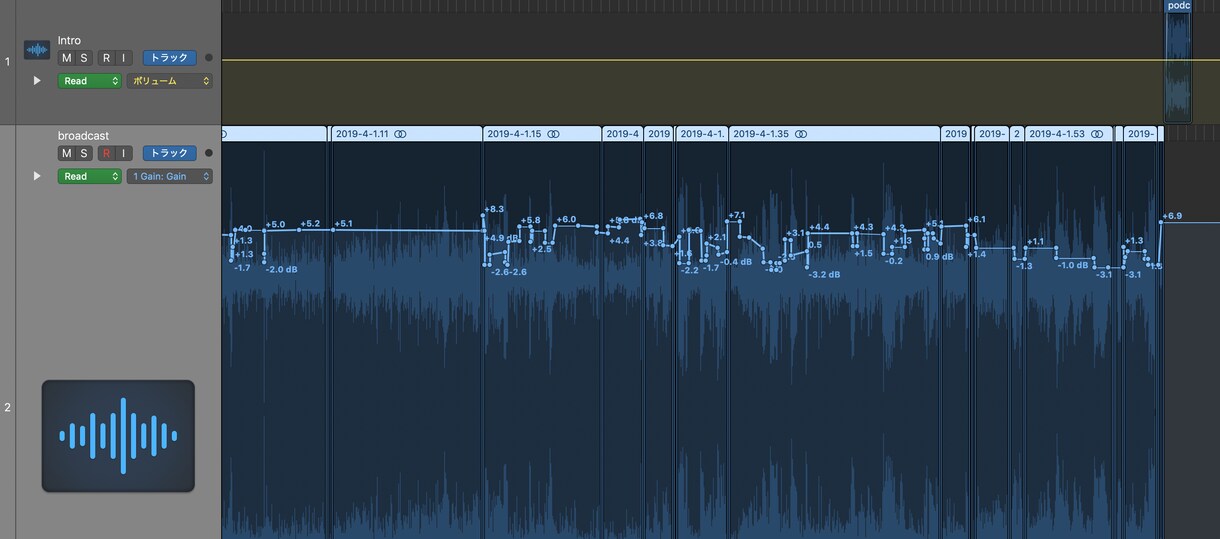Select the podc region on Intro track

[x=1179, y=60]
